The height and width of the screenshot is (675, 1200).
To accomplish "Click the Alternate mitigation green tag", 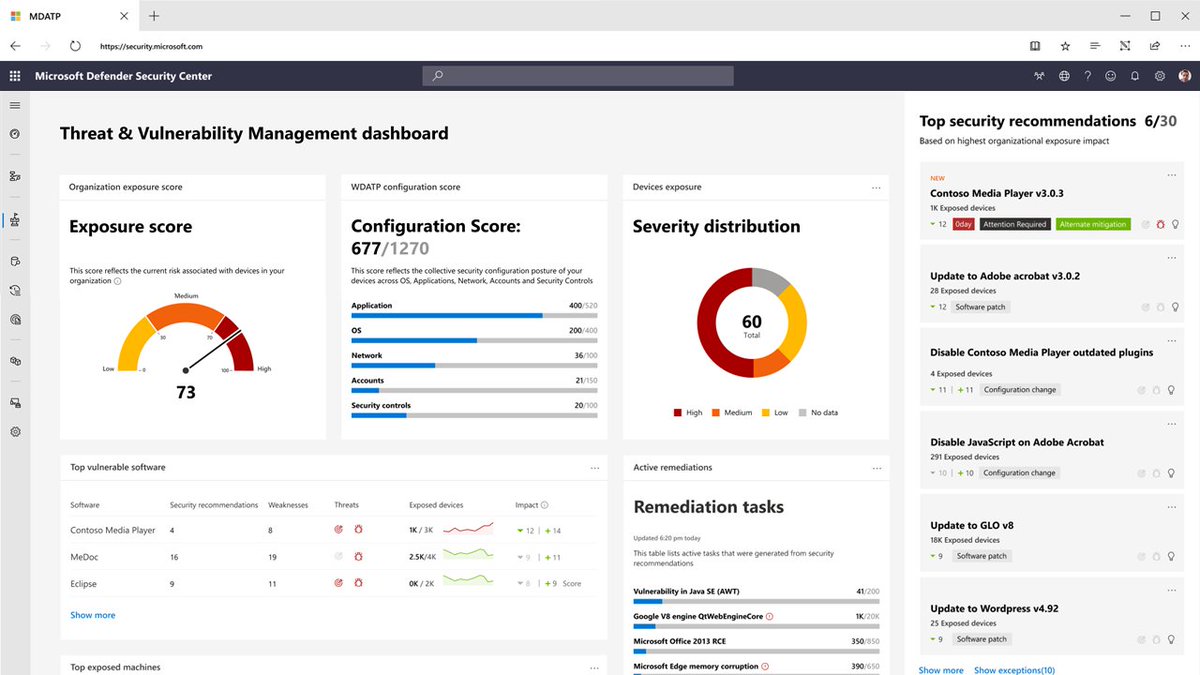I will (1093, 225).
